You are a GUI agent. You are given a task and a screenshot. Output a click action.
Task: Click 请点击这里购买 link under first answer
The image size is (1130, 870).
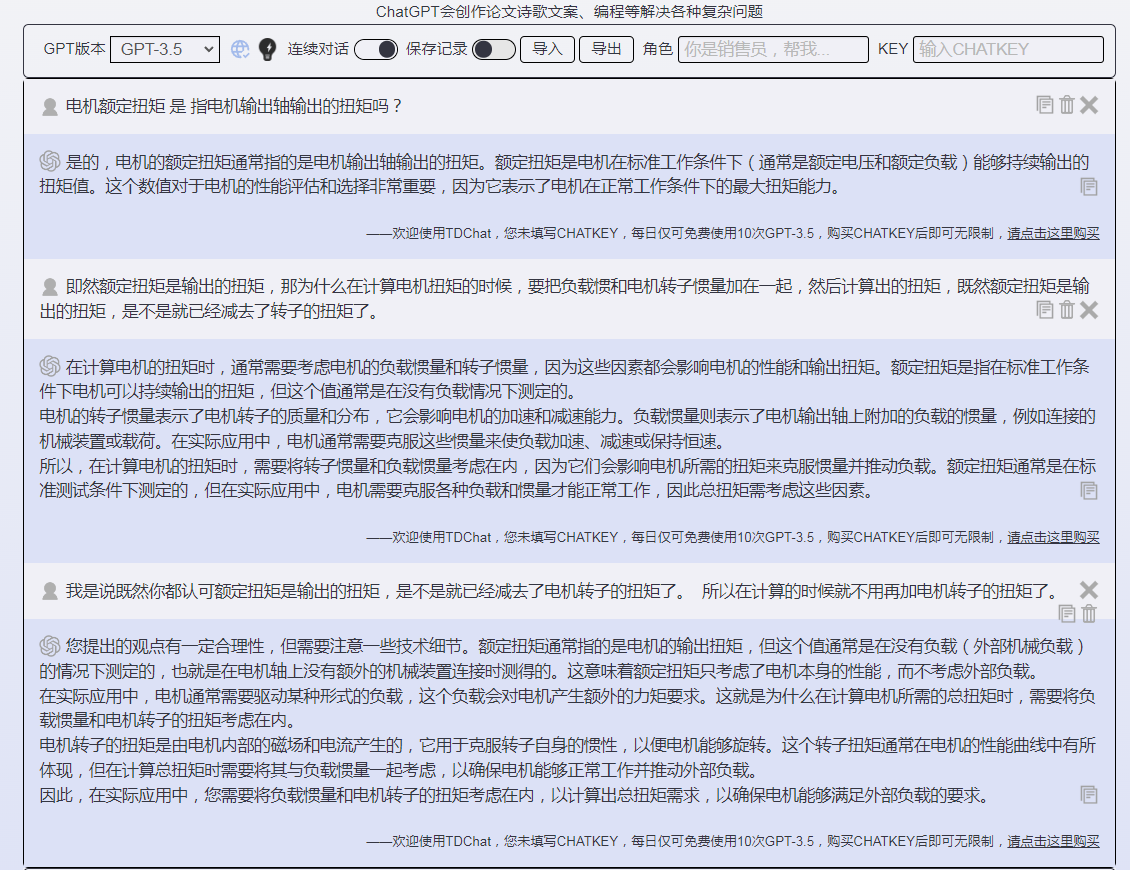point(1053,234)
